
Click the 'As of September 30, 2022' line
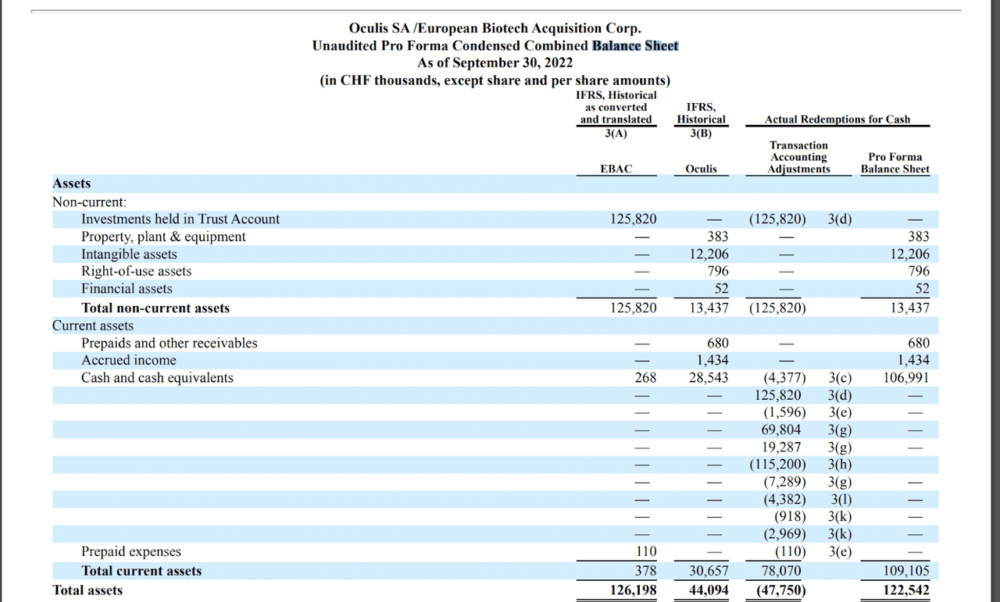coord(495,63)
